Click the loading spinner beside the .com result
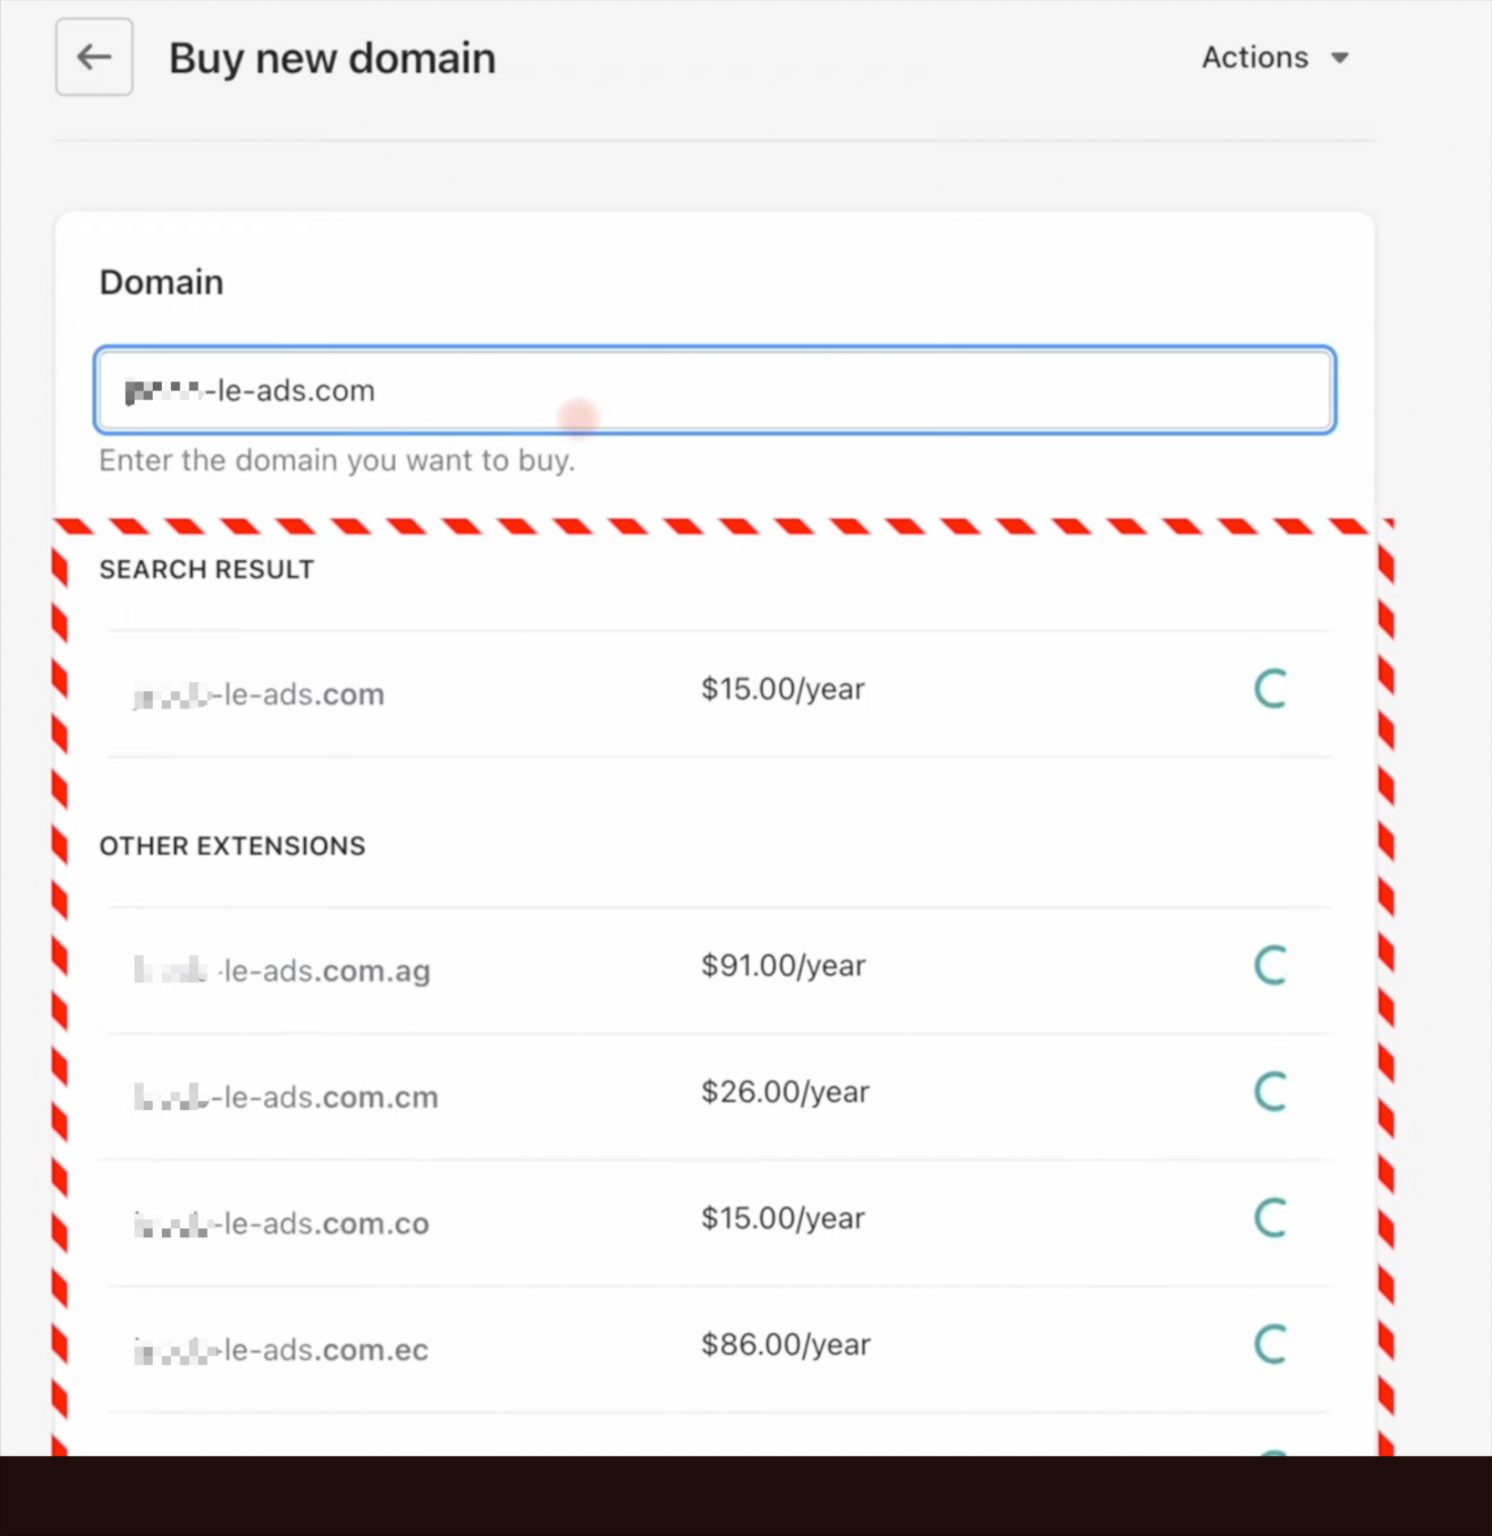This screenshot has height=1536, width=1492. coord(1269,690)
